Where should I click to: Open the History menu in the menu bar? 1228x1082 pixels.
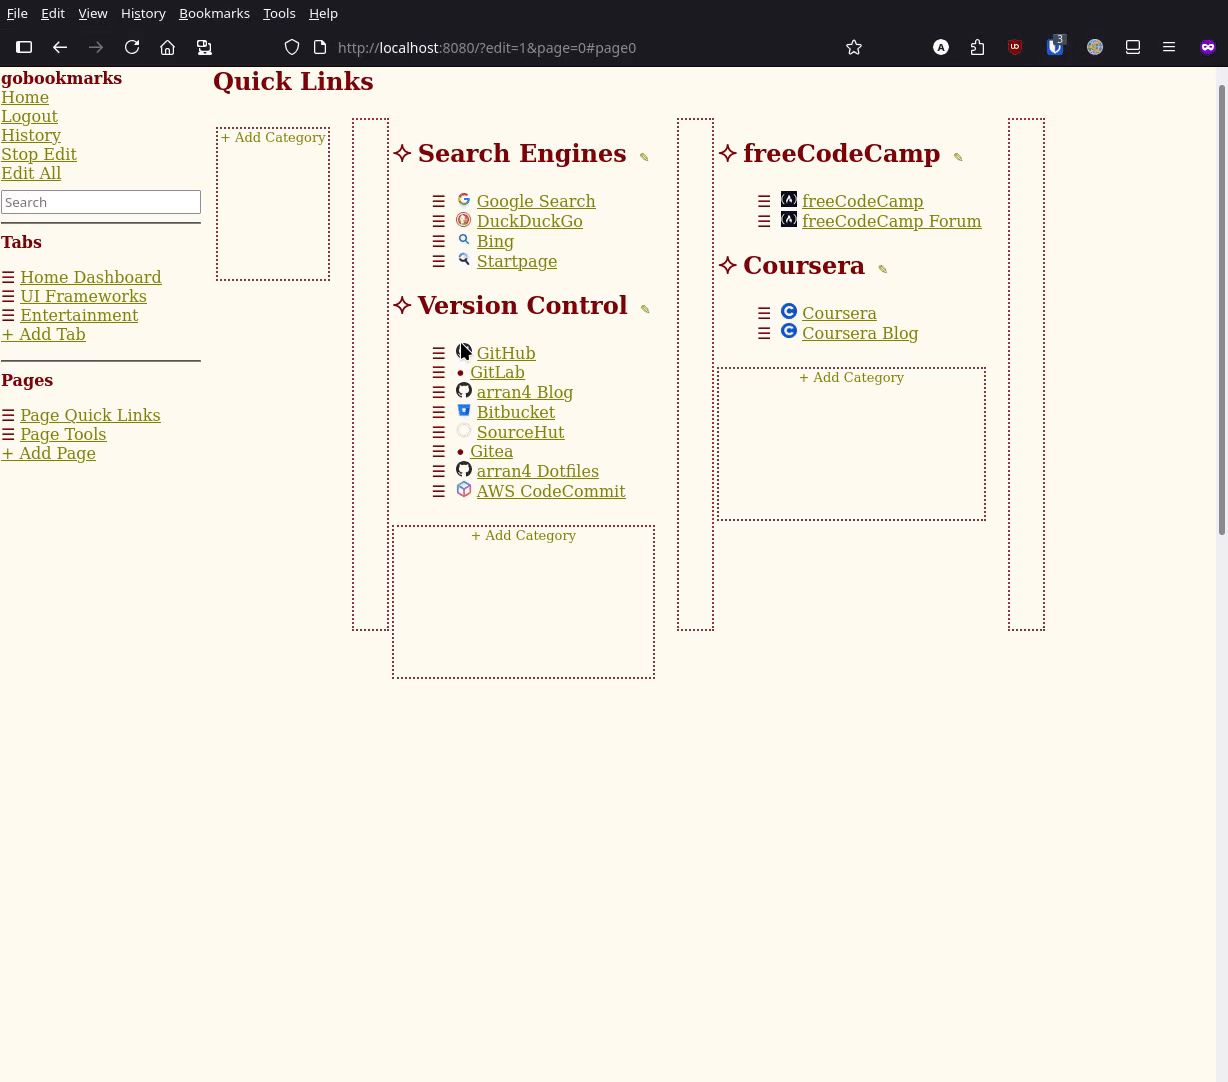point(143,13)
